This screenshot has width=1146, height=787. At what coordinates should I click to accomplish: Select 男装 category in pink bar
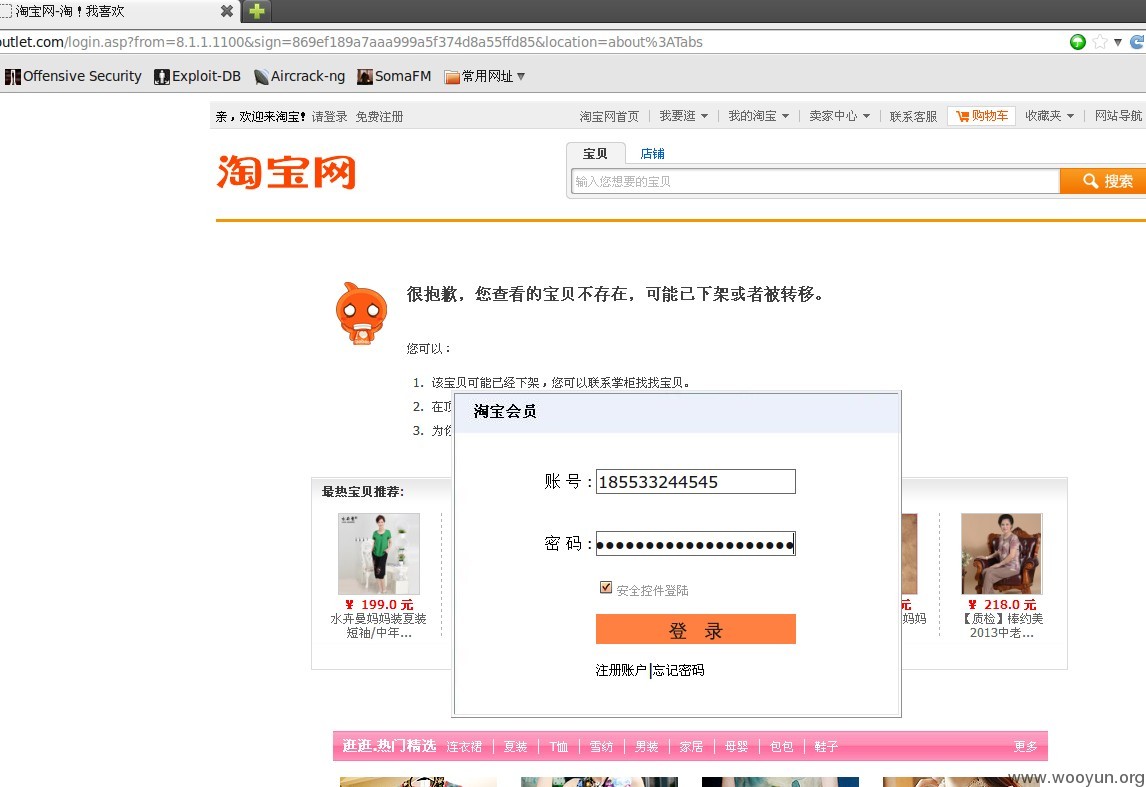coord(647,747)
